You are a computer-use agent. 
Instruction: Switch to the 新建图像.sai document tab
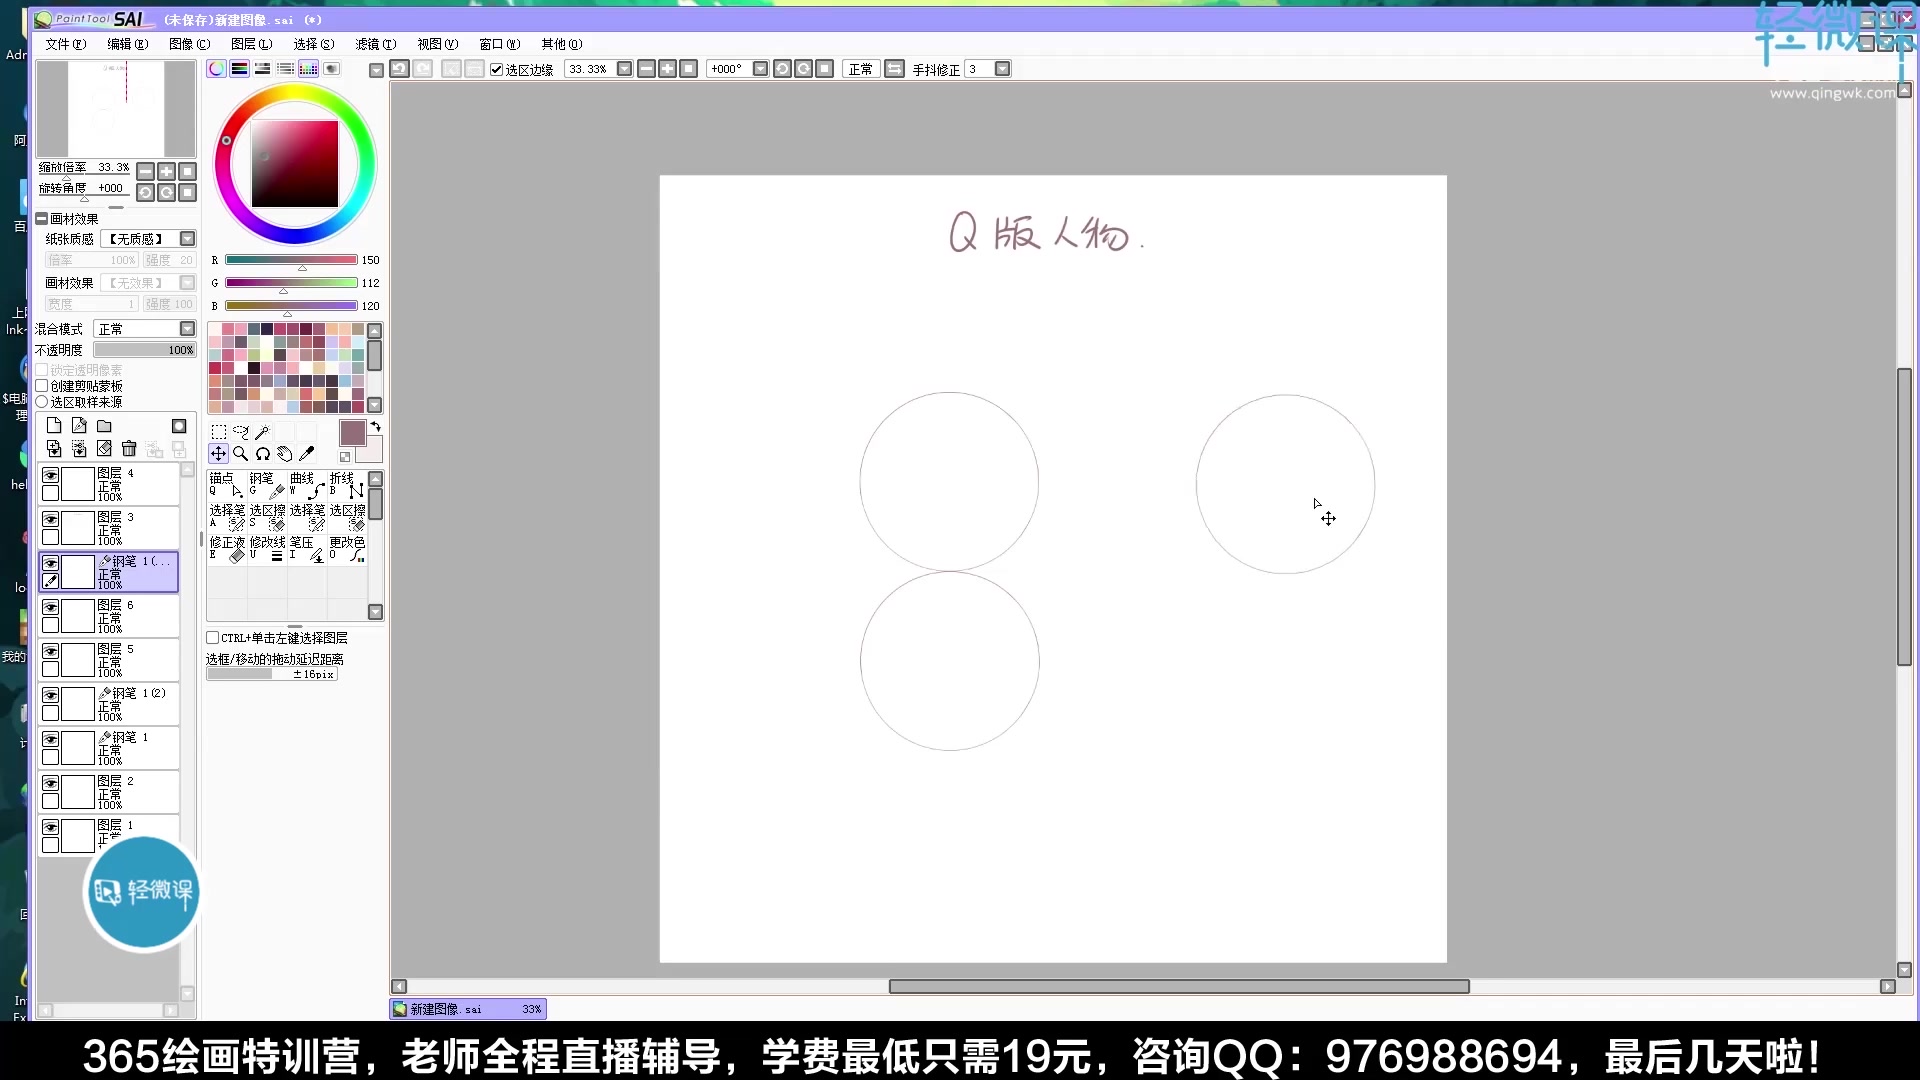(x=468, y=1009)
